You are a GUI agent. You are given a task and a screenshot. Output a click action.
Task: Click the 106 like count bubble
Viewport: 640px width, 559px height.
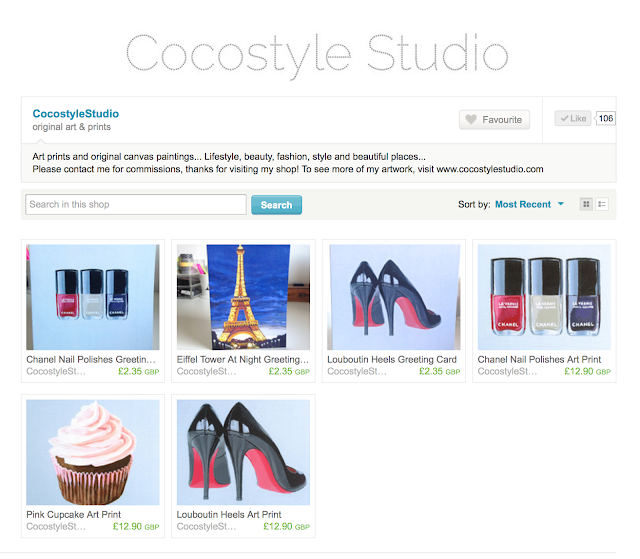pyautogui.click(x=605, y=118)
